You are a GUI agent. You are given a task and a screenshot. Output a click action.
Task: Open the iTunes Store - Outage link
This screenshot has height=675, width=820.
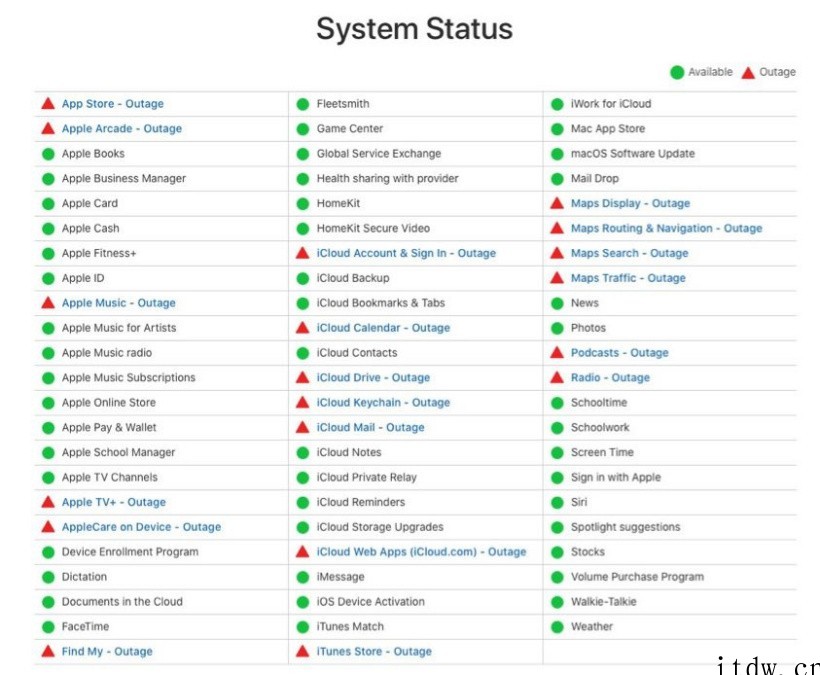click(374, 651)
